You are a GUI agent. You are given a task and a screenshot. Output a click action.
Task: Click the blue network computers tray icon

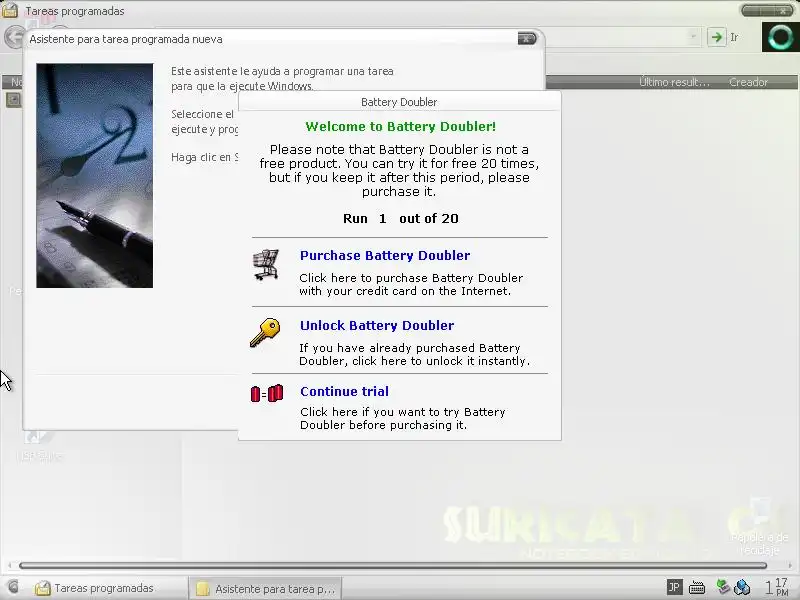point(742,588)
